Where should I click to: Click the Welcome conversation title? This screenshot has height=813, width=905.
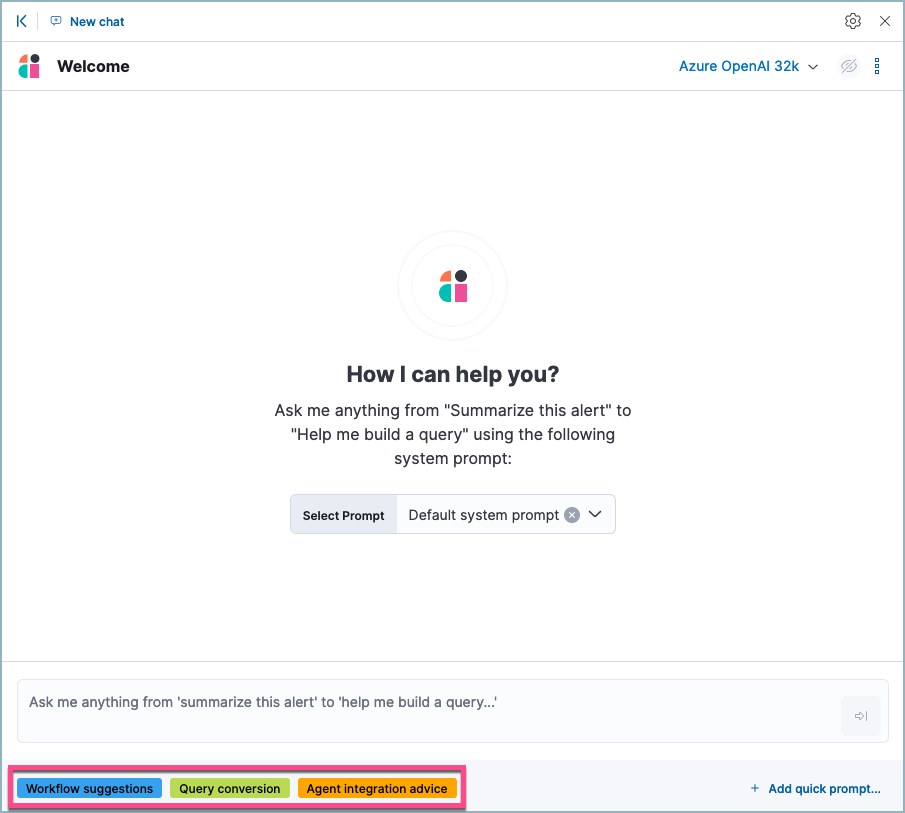tap(93, 67)
